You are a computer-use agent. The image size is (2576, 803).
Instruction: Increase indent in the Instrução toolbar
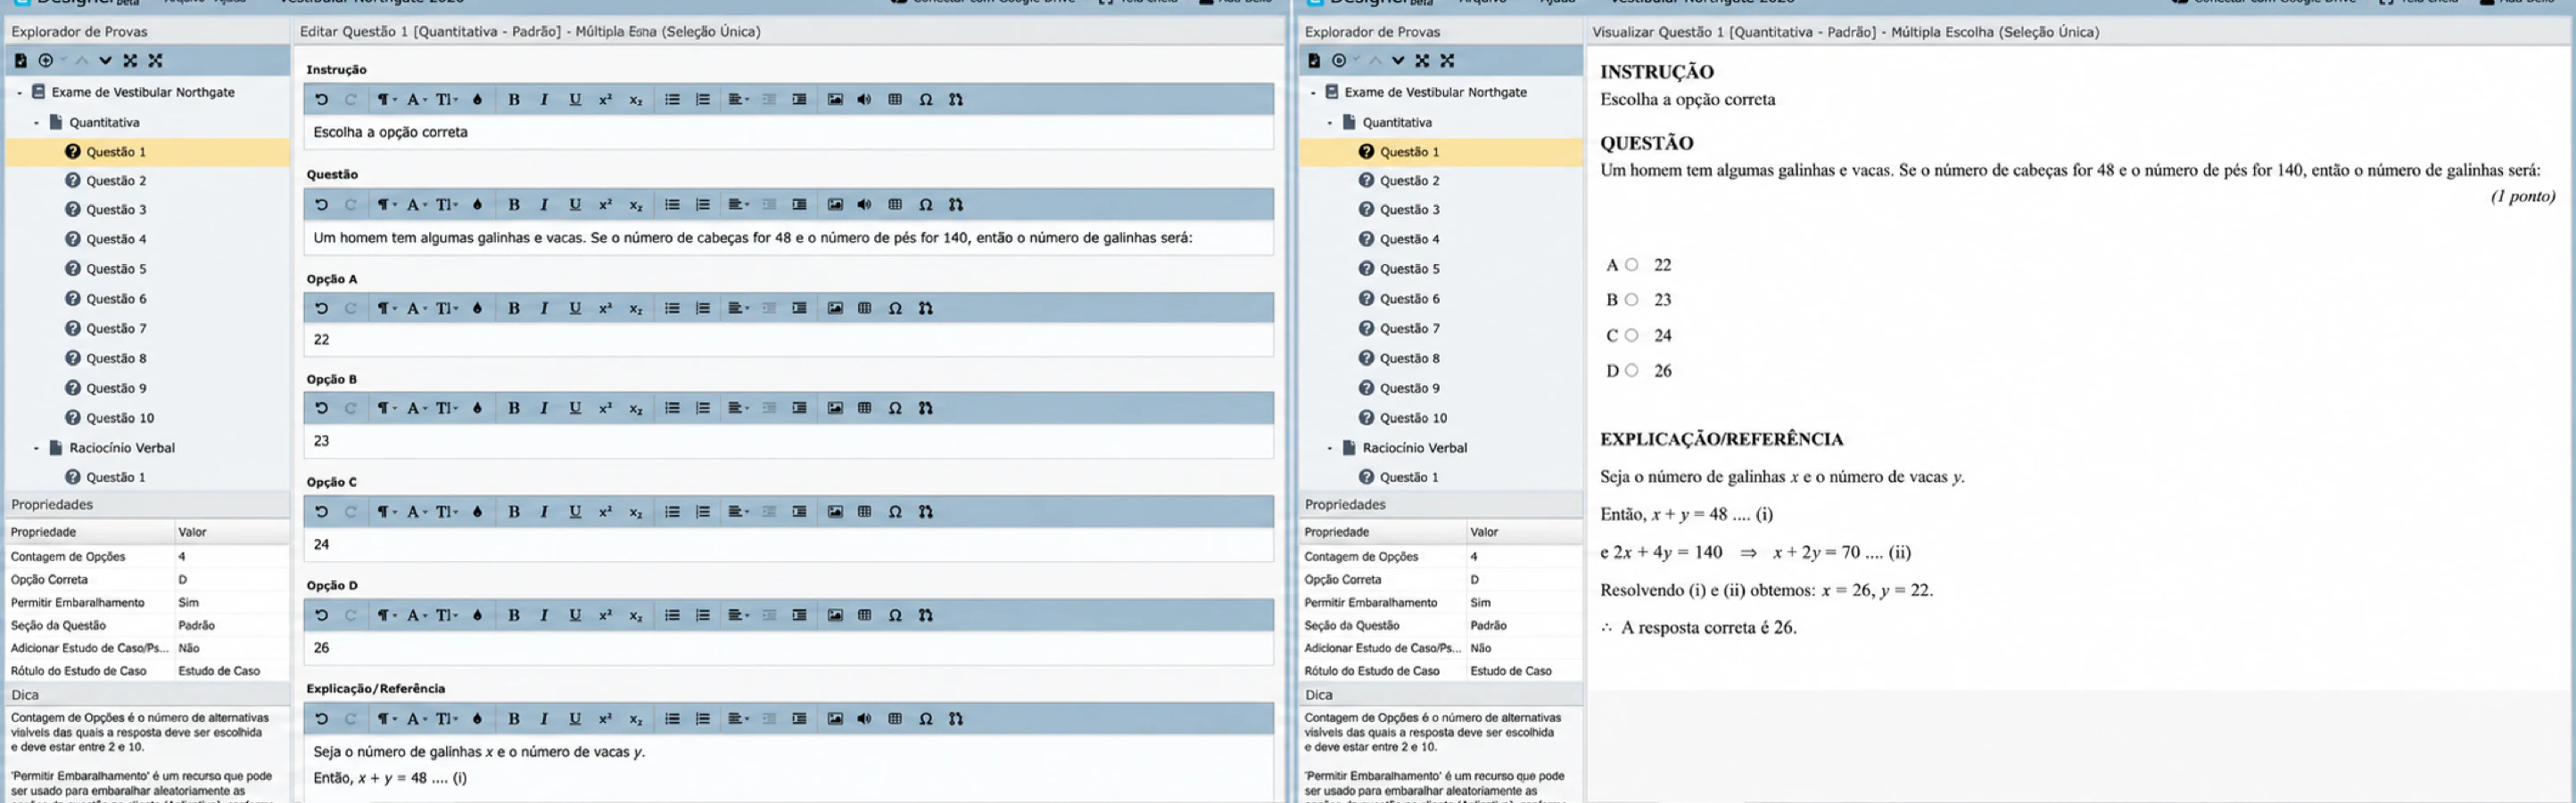pyautogui.click(x=799, y=99)
